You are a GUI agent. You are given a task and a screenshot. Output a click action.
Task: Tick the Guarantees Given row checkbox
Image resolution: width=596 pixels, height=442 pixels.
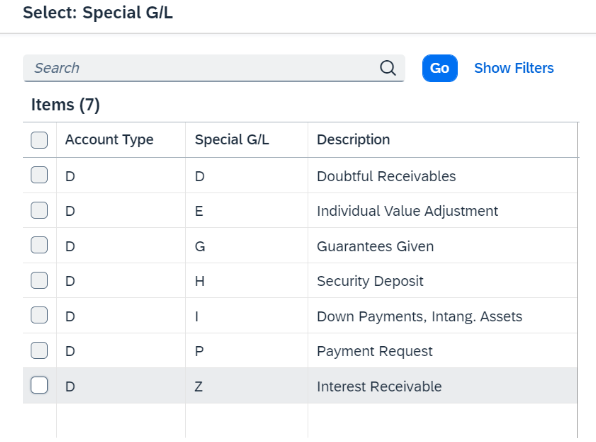tap(39, 245)
